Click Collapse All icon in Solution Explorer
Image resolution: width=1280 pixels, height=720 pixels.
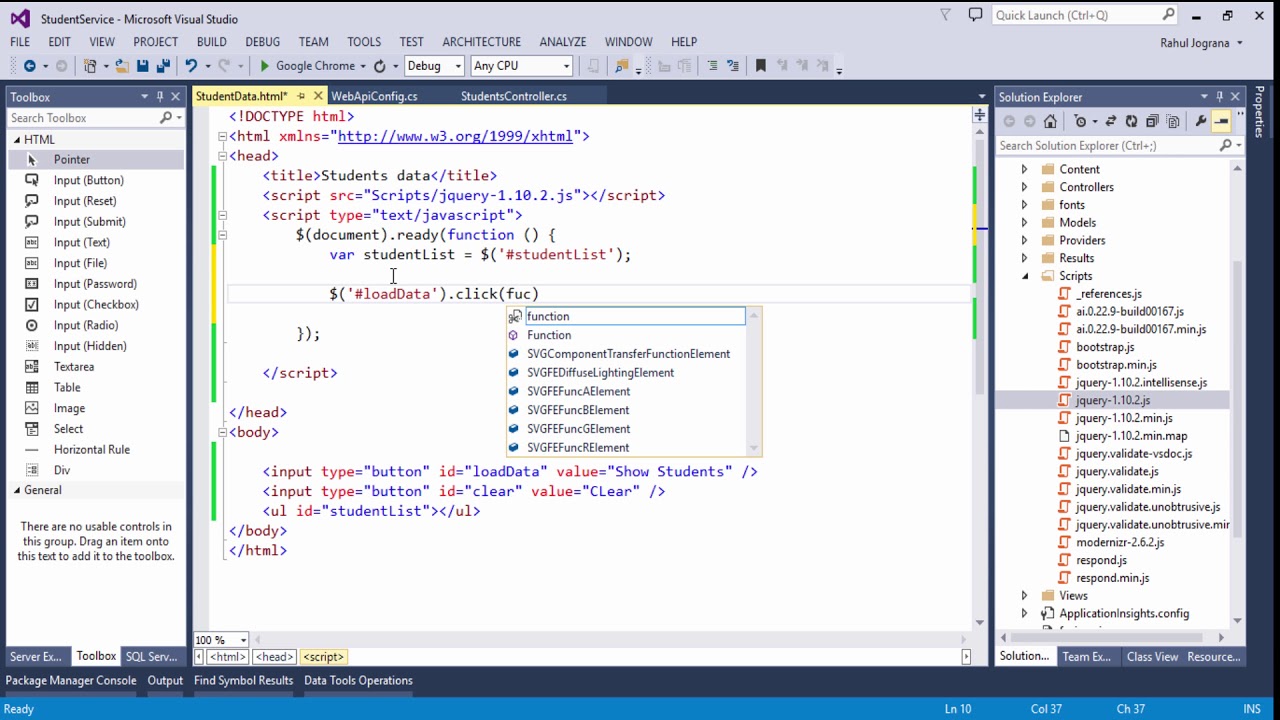click(x=1152, y=121)
